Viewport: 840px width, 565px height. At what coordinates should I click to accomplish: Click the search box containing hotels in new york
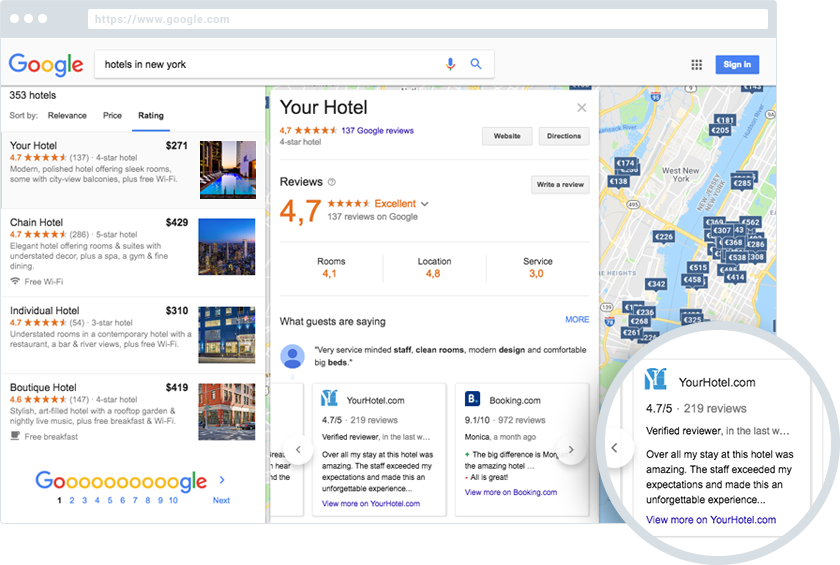[x=294, y=64]
